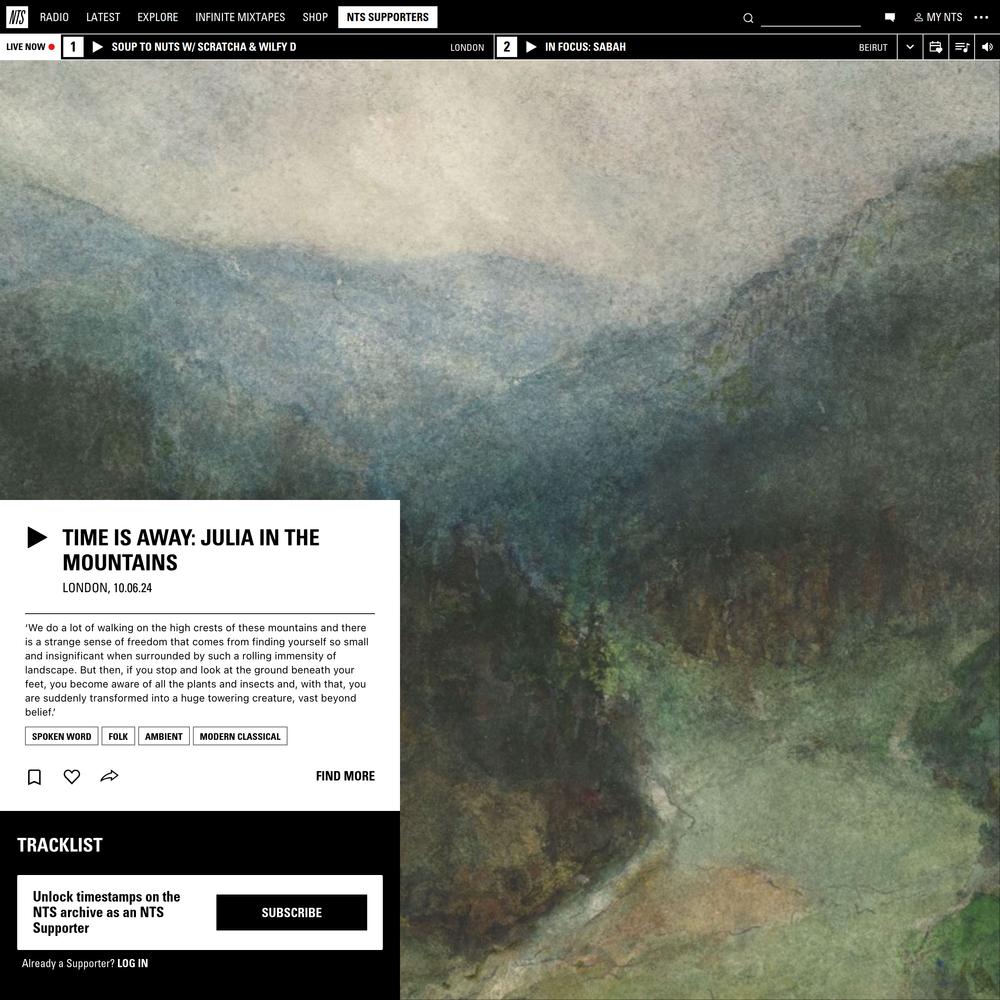Open the three-dots more menu

coord(982,17)
